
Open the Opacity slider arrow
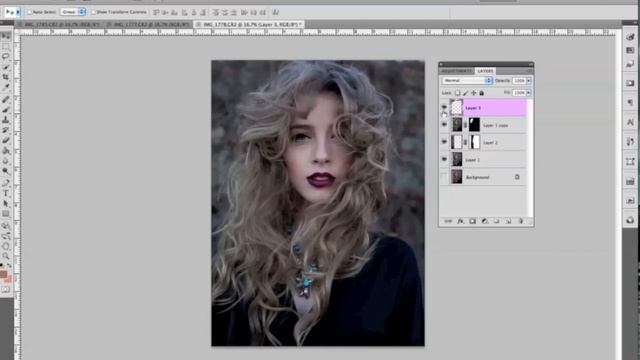coord(529,81)
